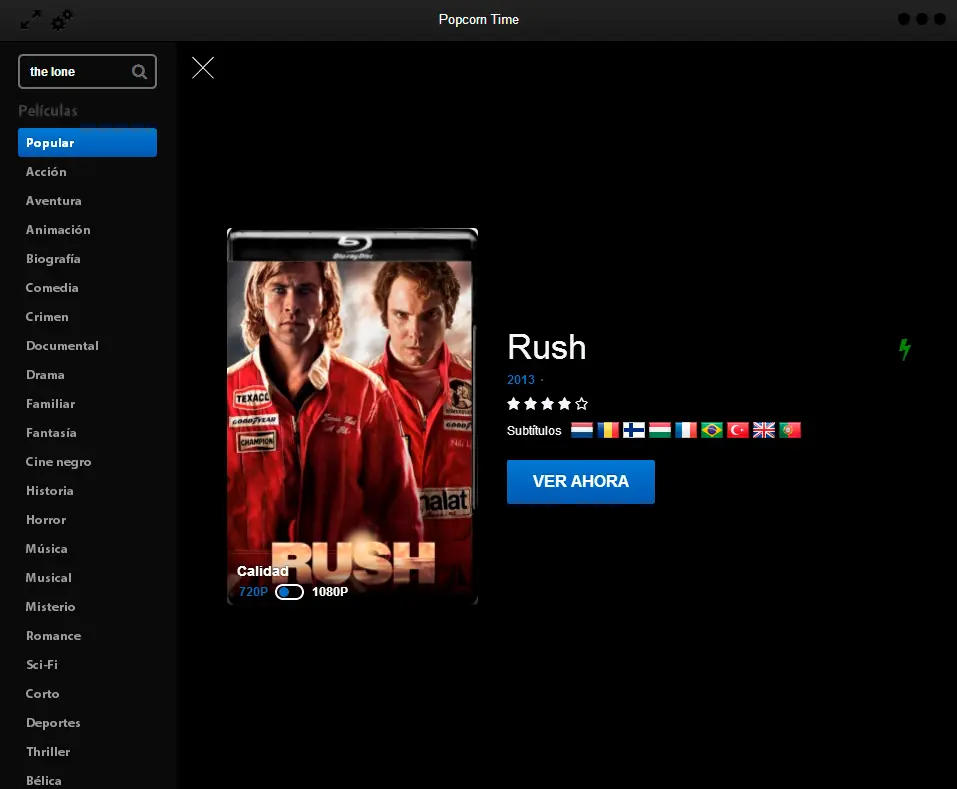Show Familiar movies

51,404
